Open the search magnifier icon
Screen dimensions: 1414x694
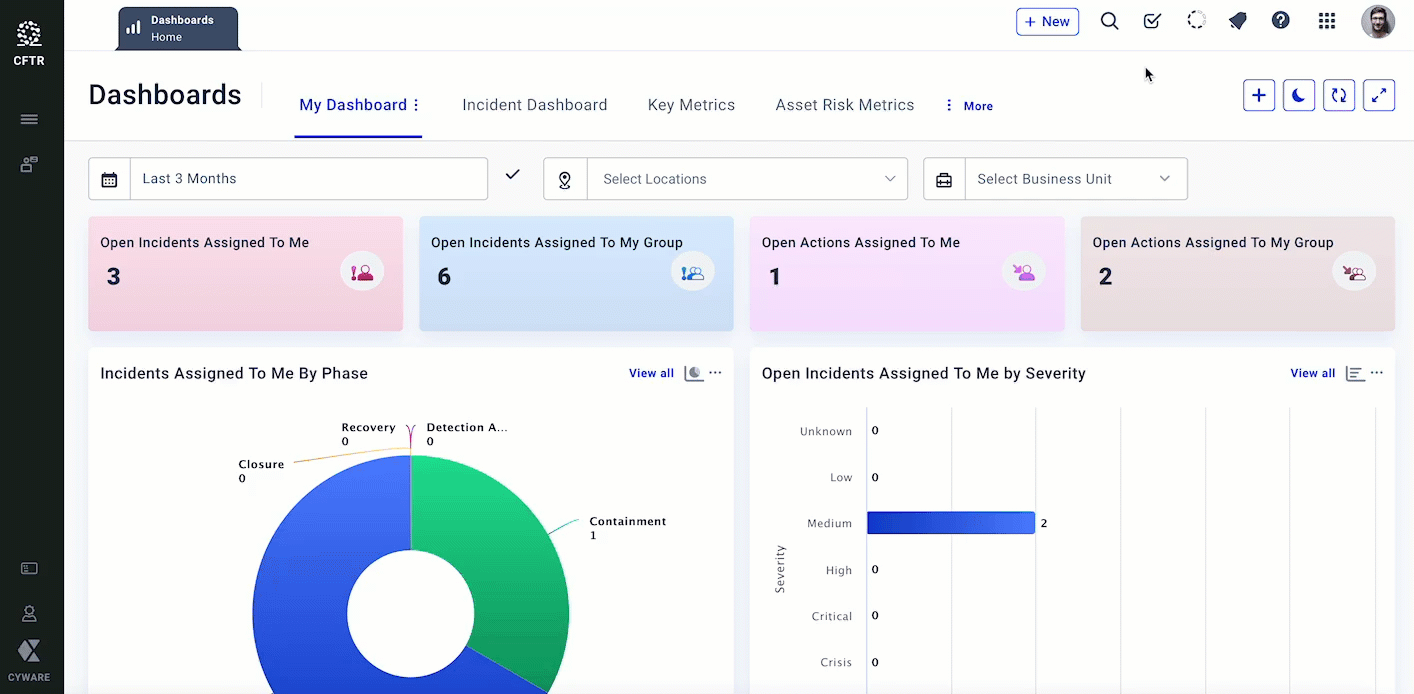[x=1109, y=21]
